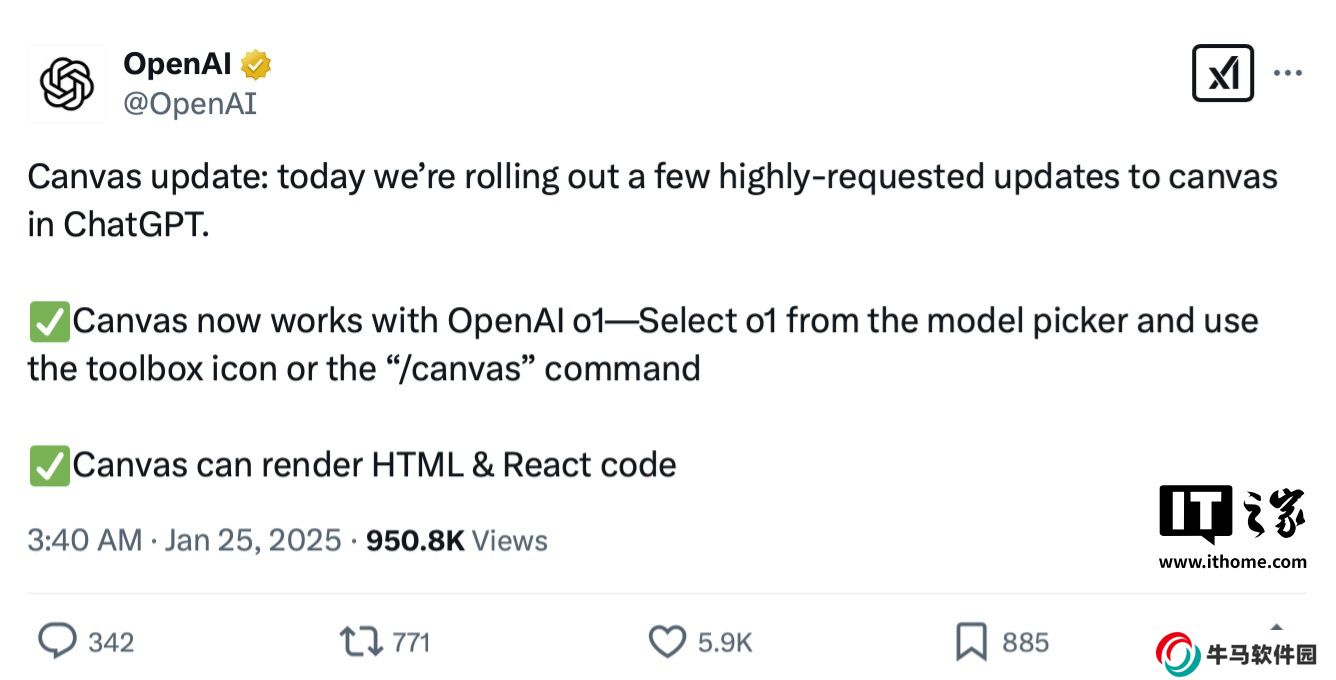The width and height of the screenshot is (1336, 680).
Task: Click the IT之家 logo watermark
Action: click(x=1232, y=515)
